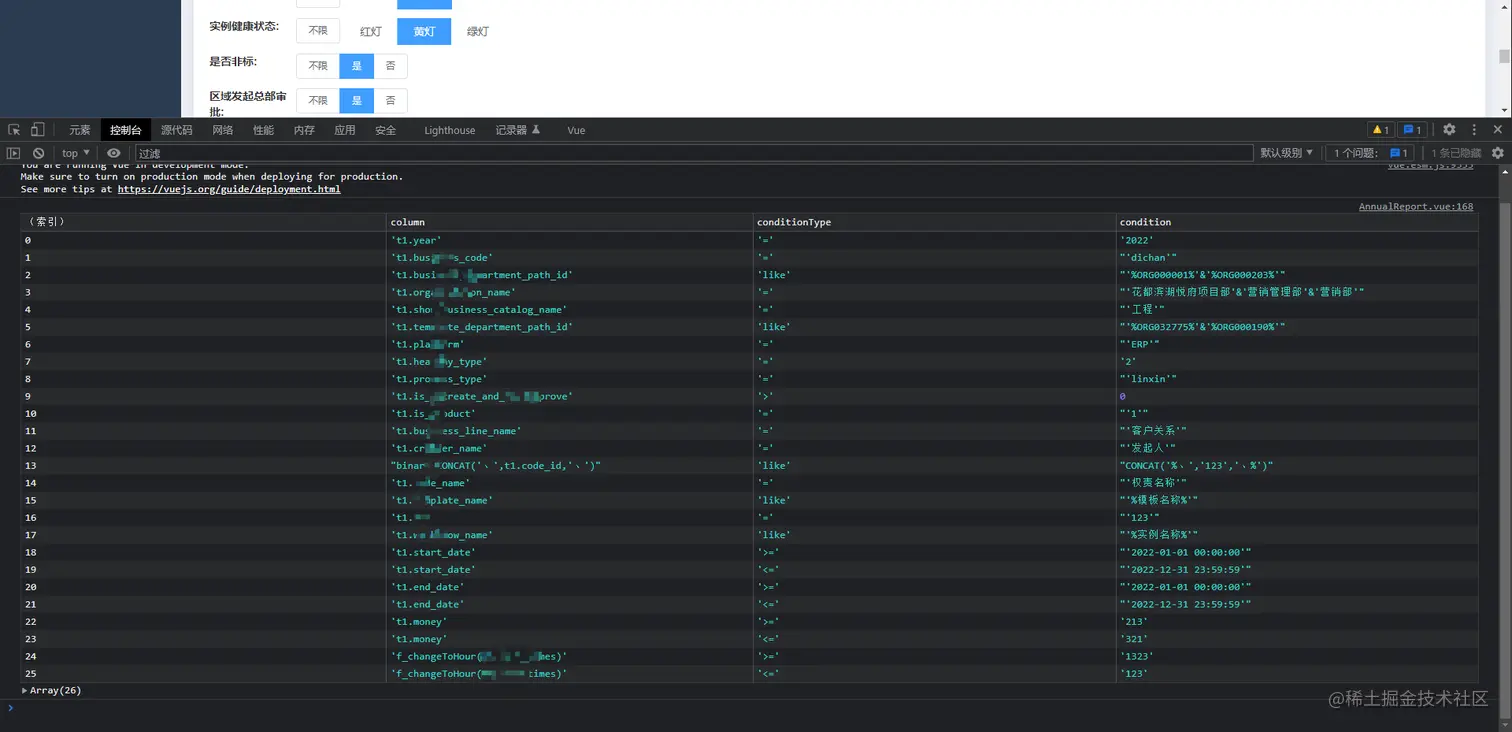Switch to the 网络 tab
The width and height of the screenshot is (1512, 732).
tap(223, 130)
